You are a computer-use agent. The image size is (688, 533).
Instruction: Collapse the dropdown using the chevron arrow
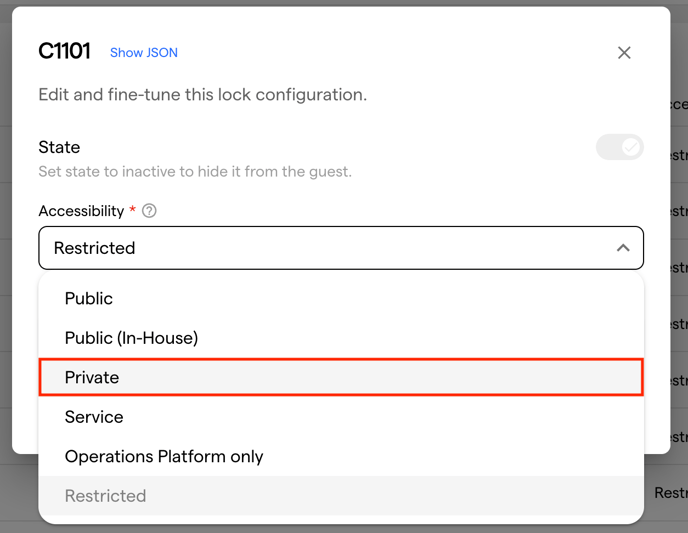(x=622, y=248)
